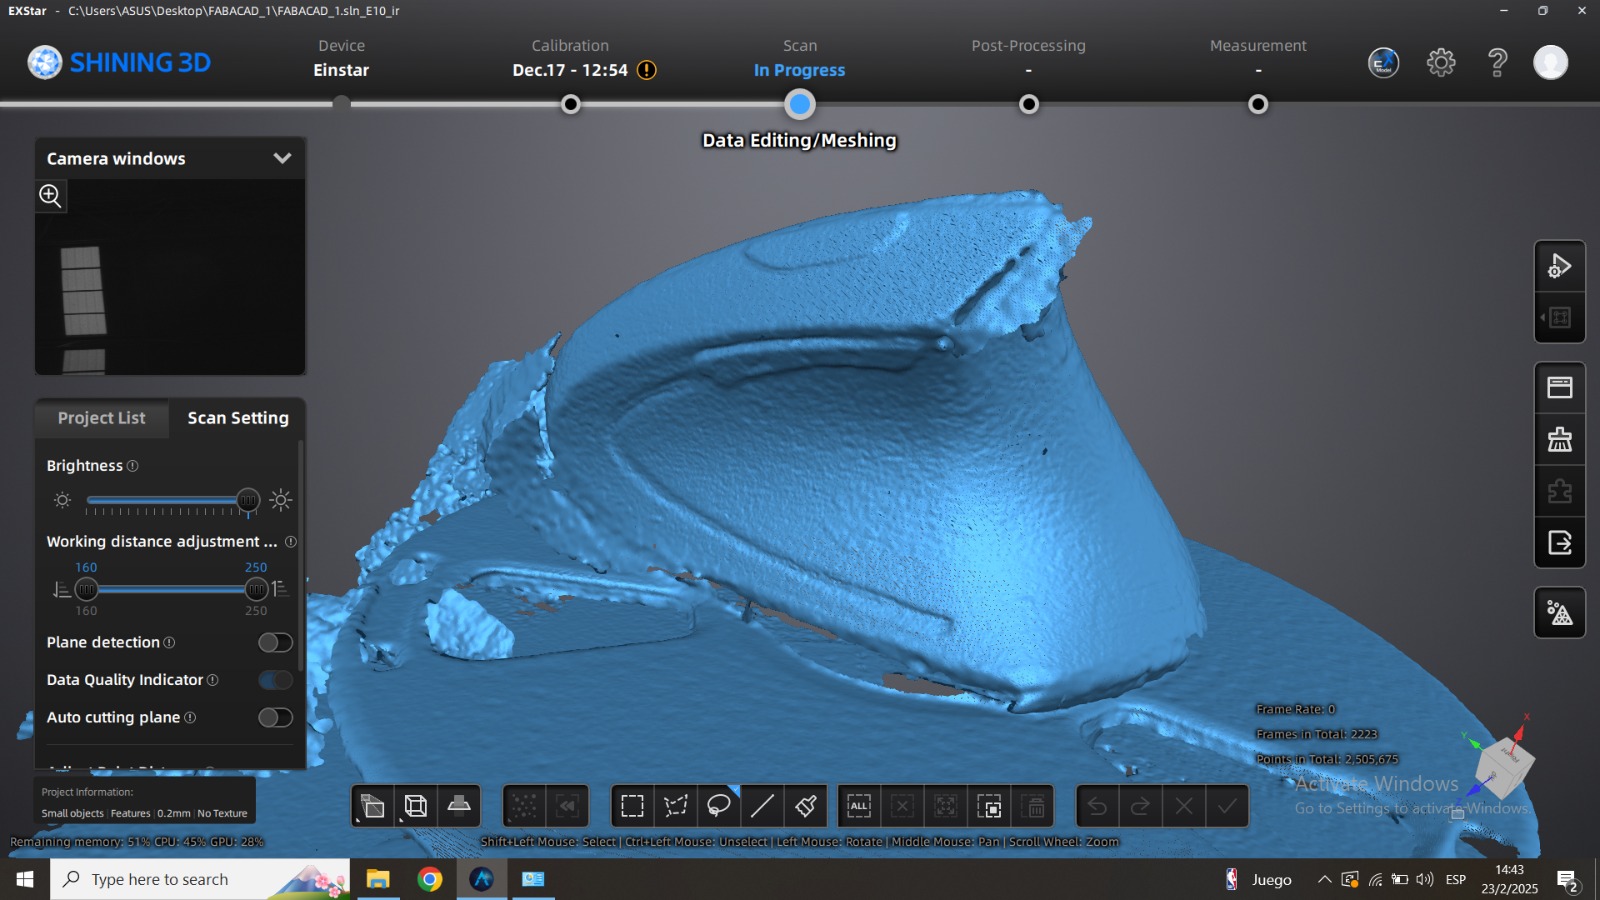Open the user account avatar

pos(1551,62)
